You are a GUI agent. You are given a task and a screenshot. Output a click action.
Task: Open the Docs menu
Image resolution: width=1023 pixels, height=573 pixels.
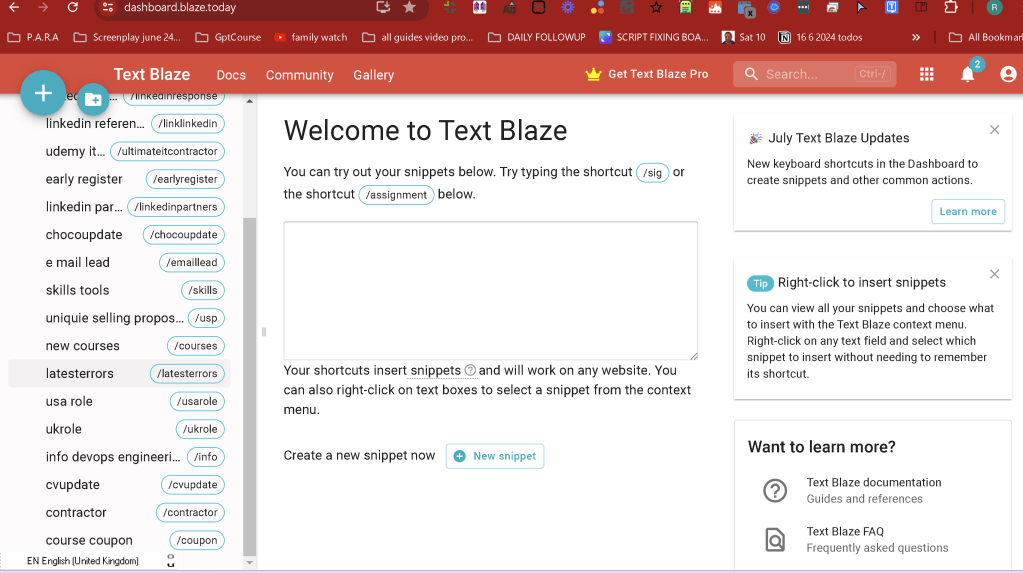(231, 75)
